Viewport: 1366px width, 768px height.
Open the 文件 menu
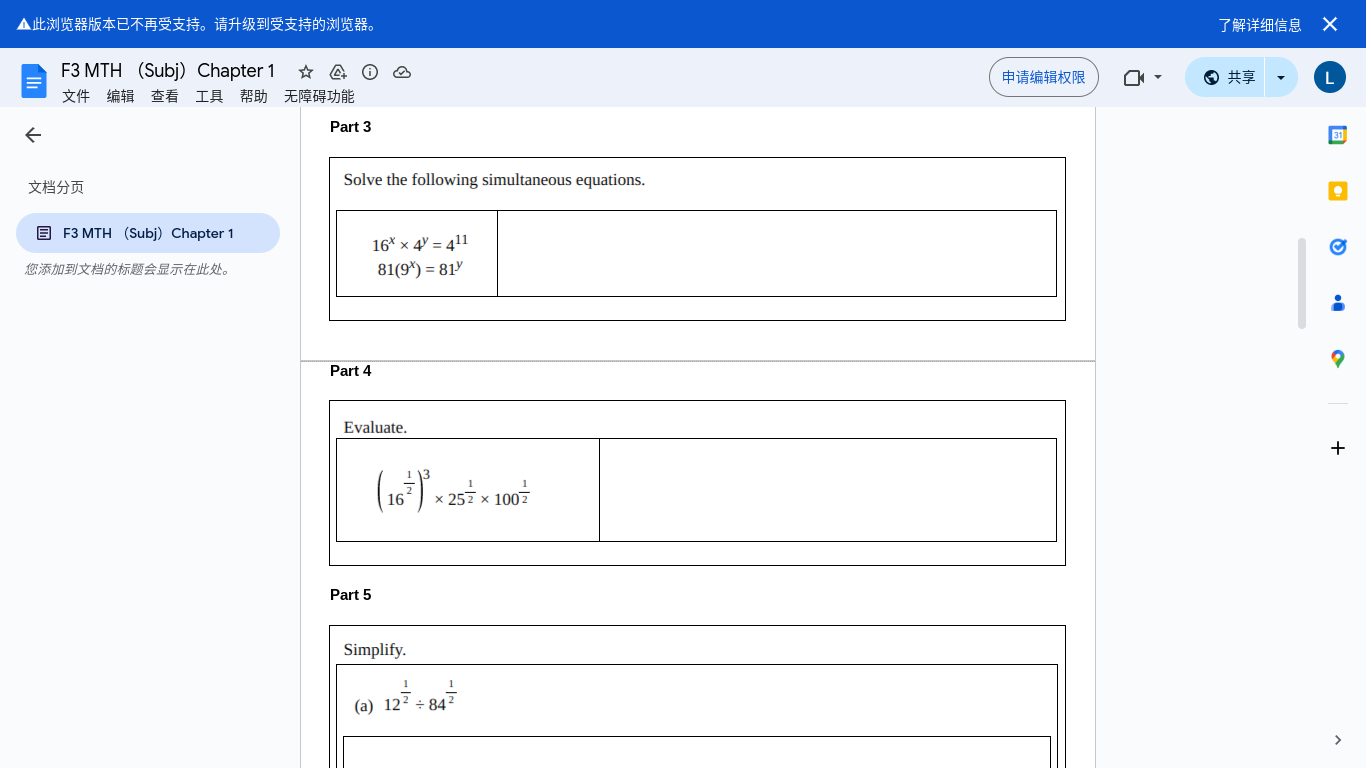point(76,96)
